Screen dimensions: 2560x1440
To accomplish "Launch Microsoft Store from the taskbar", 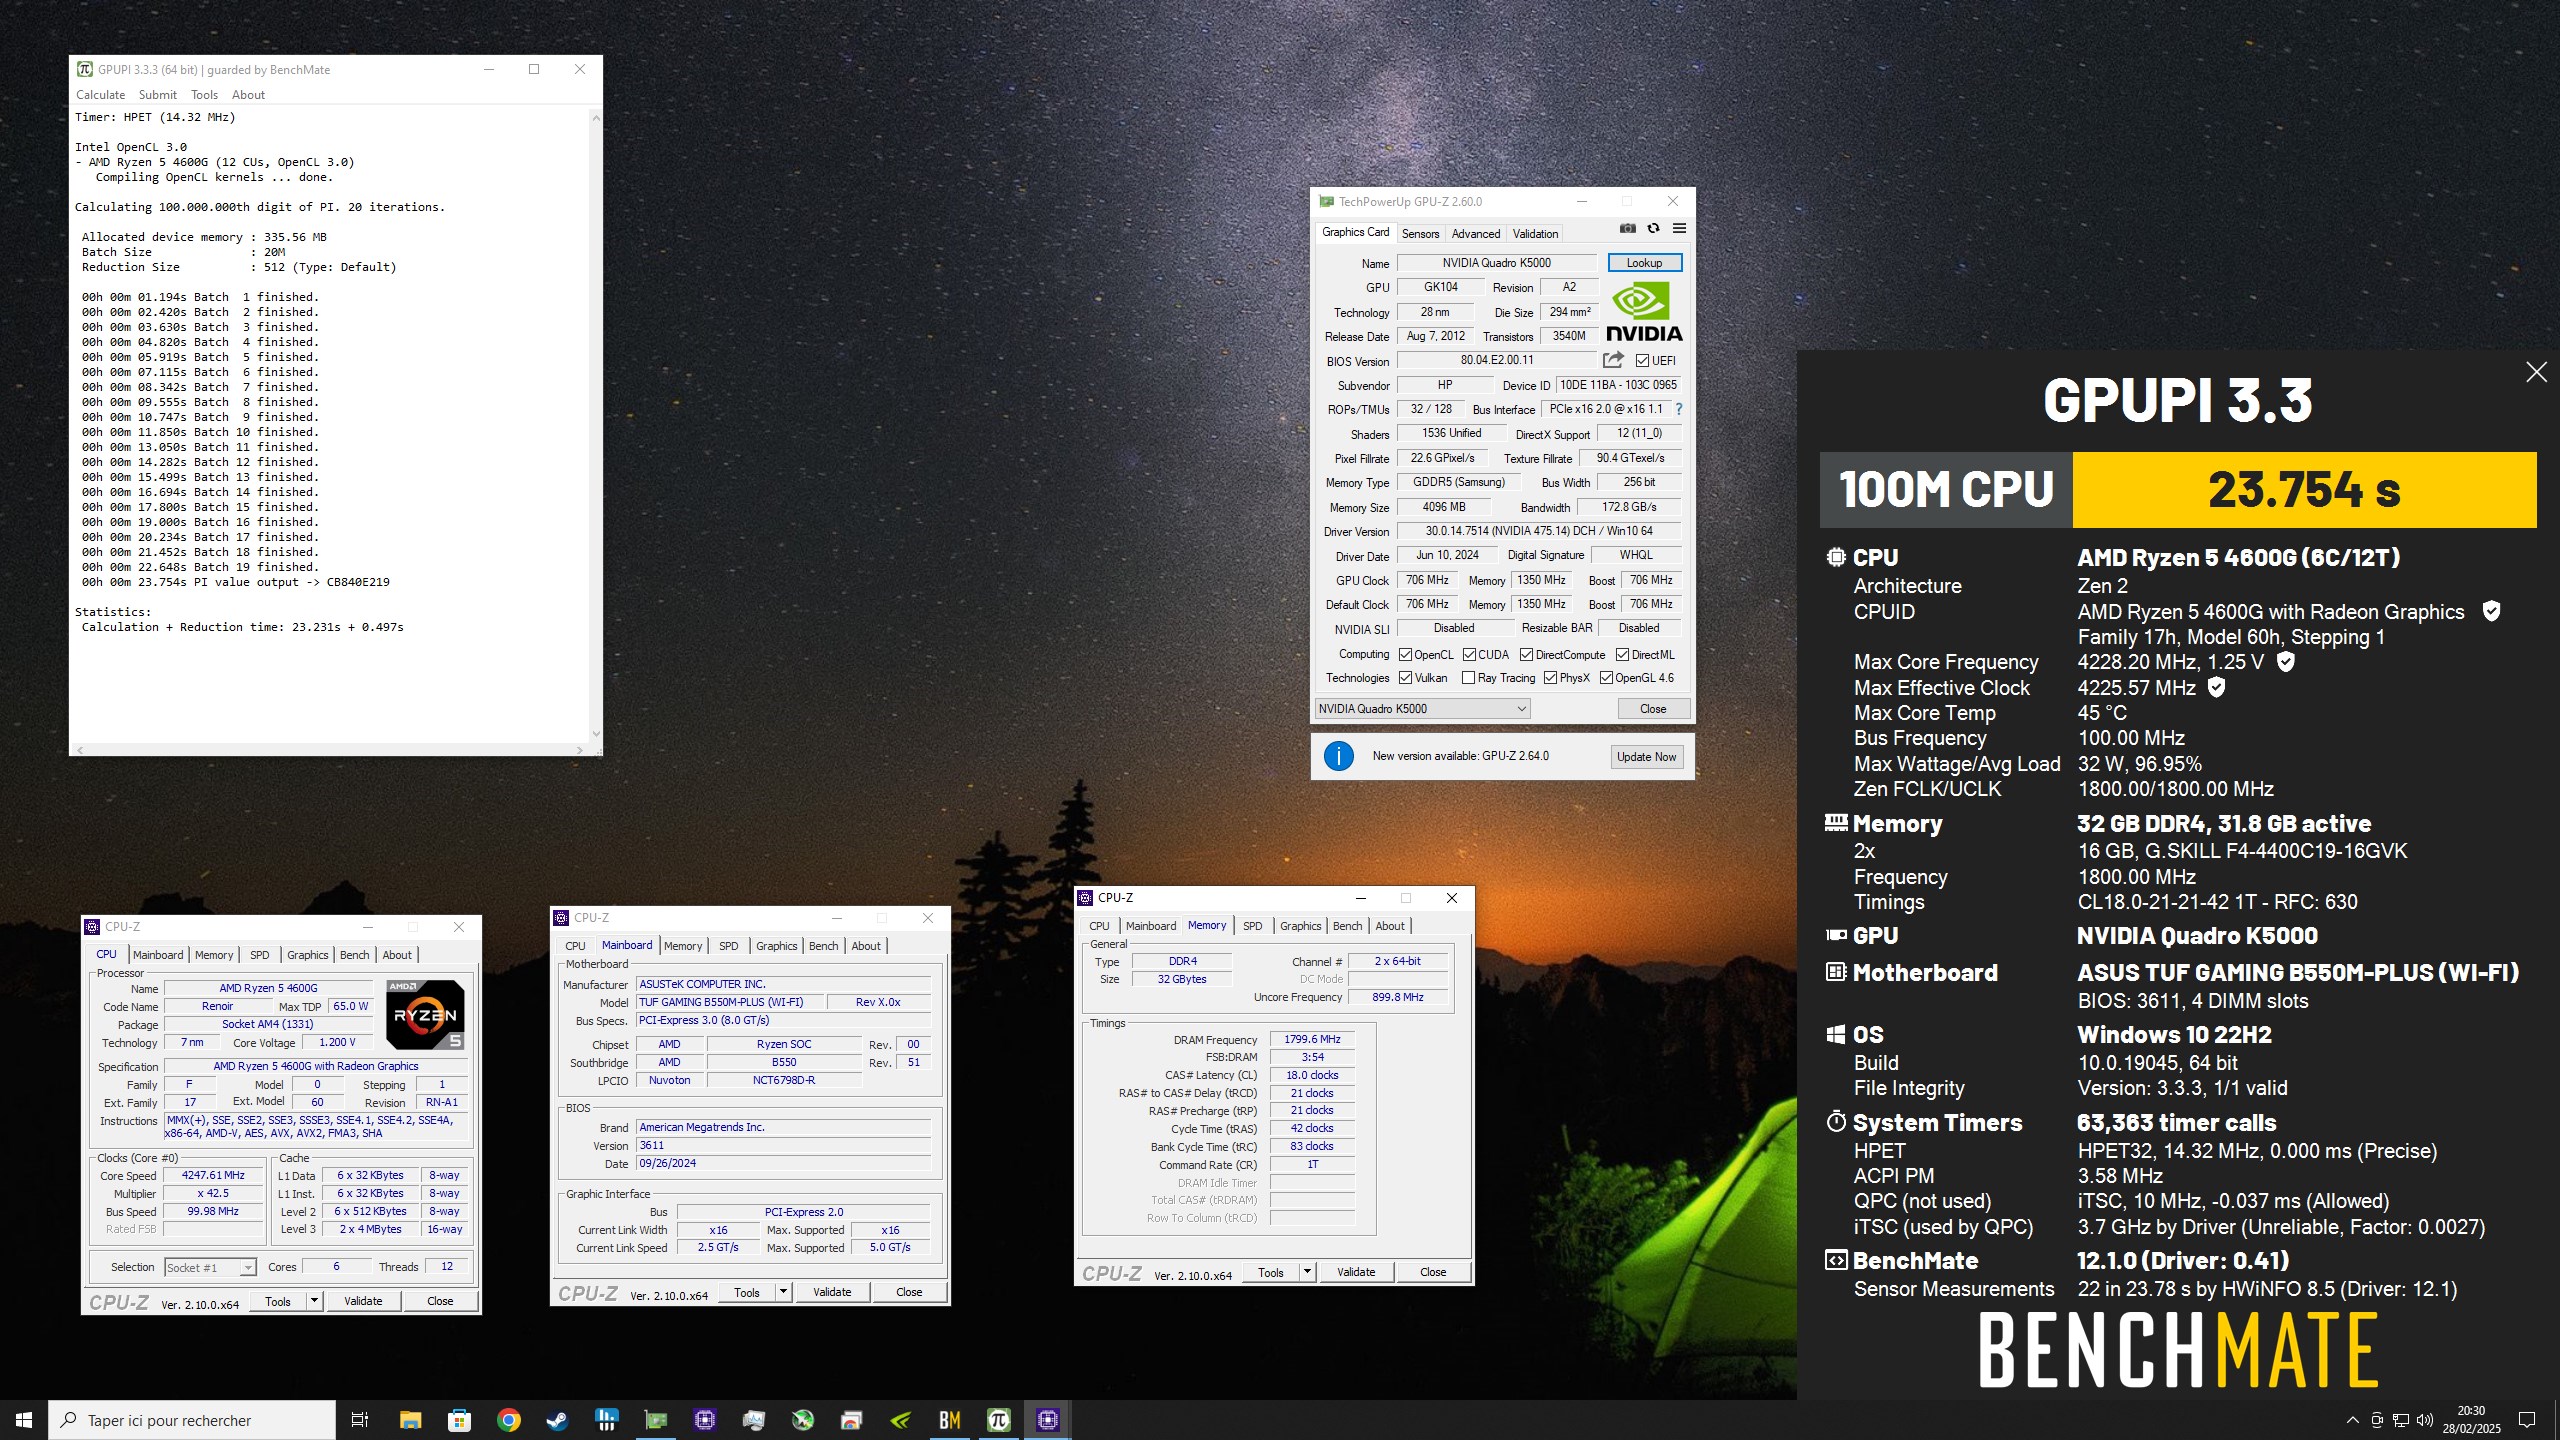I will pyautogui.click(x=459, y=1420).
